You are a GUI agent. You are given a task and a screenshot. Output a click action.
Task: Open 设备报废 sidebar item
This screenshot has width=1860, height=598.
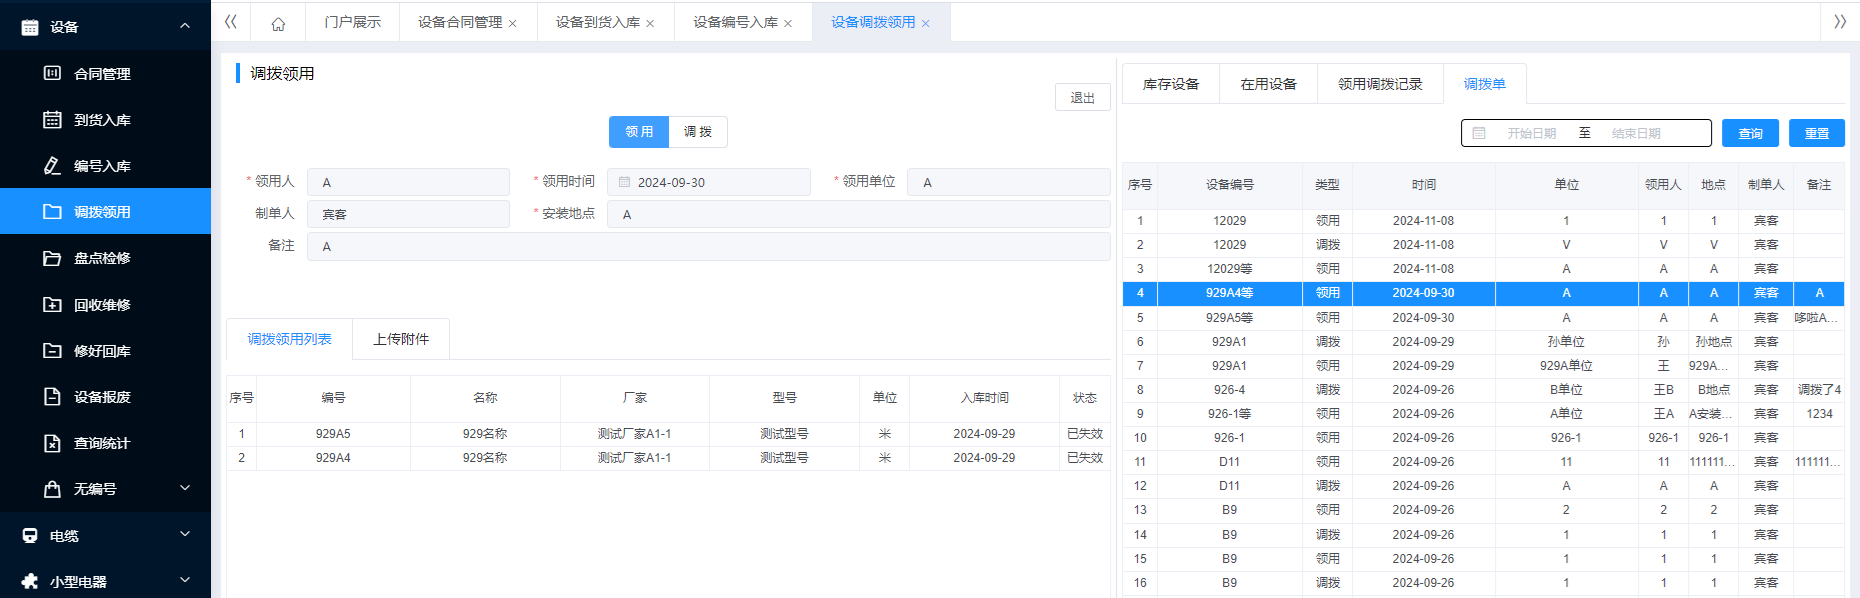tap(102, 397)
